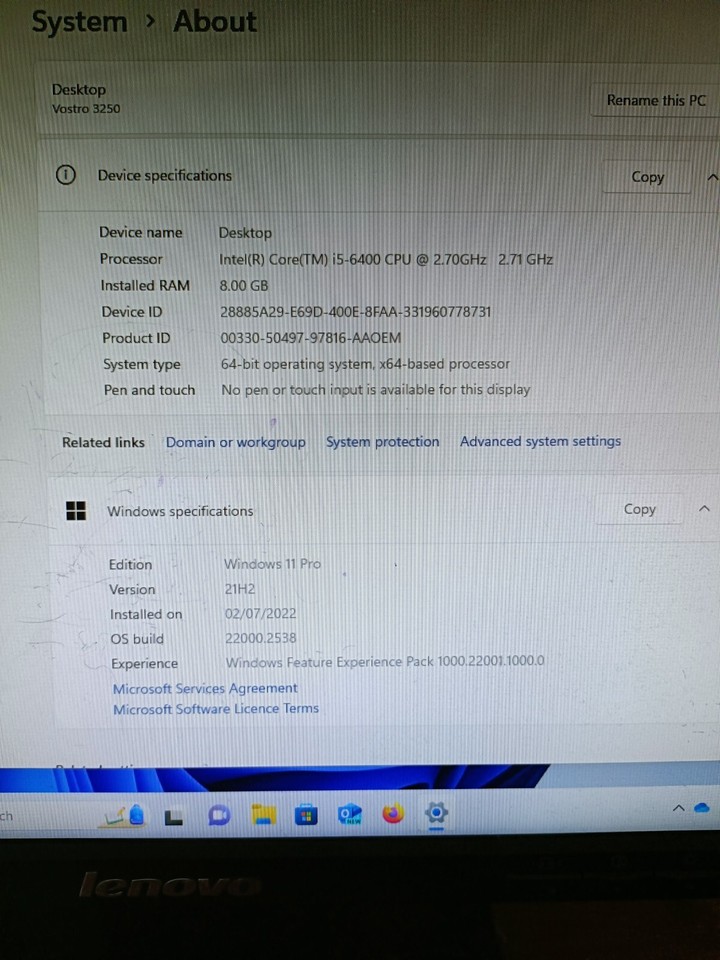Select the System type 64-bit value
Image resolution: width=720 pixels, height=960 pixels.
click(366, 364)
